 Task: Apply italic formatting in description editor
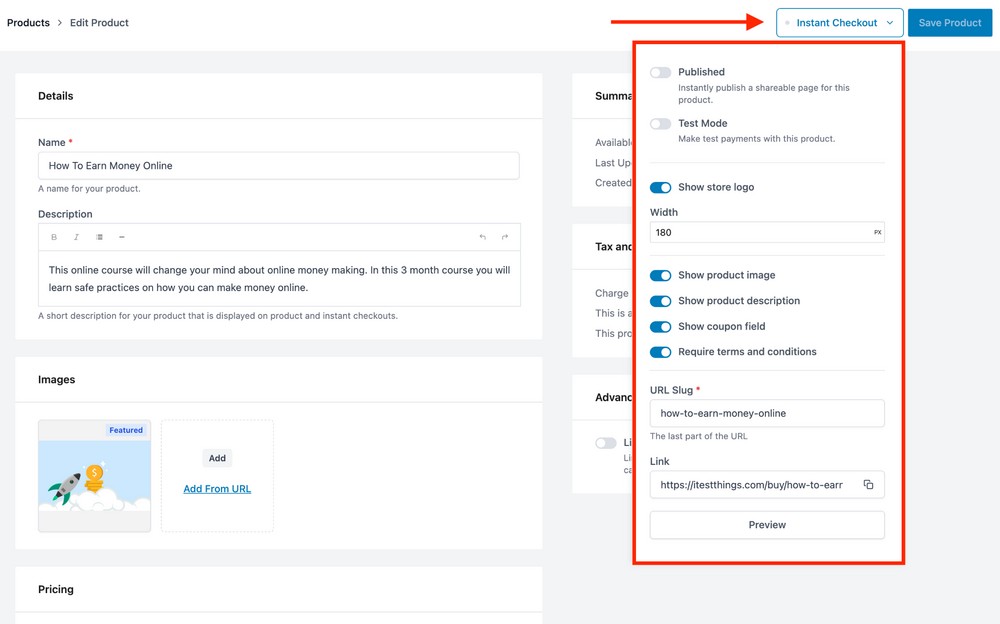pyautogui.click(x=76, y=237)
